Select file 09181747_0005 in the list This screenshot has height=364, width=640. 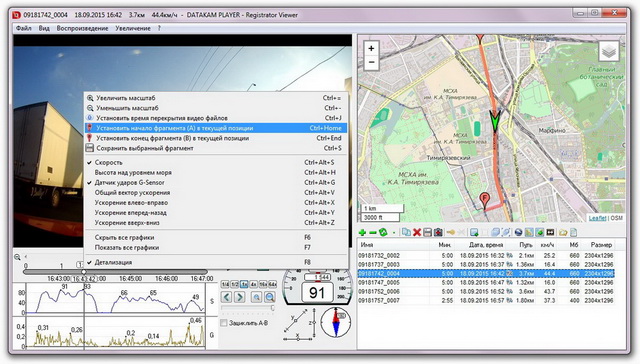[486, 282]
